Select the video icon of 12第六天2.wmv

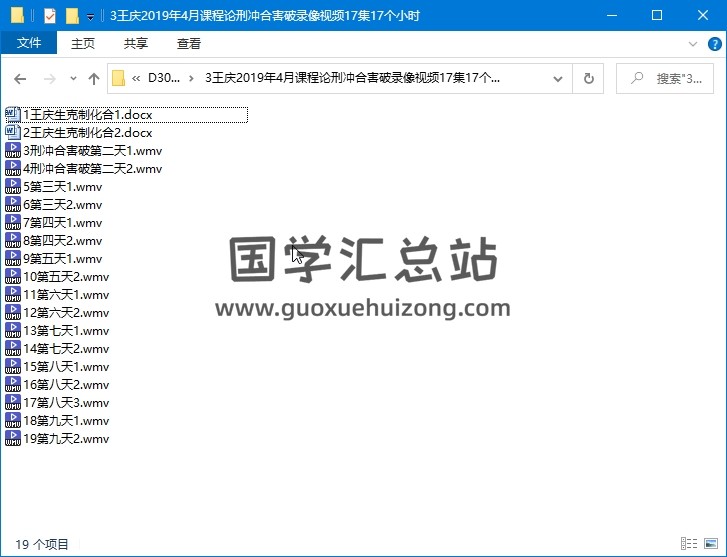point(13,313)
